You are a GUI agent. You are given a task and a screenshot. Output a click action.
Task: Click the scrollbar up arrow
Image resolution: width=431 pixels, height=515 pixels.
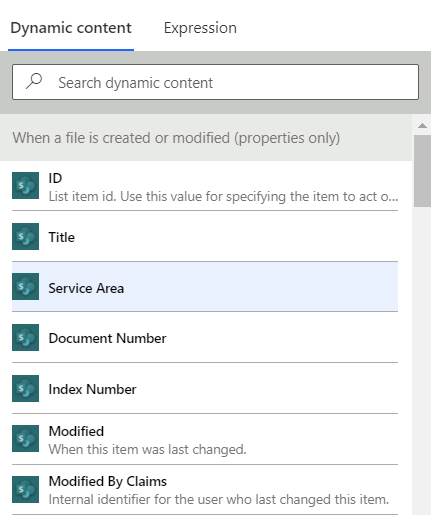422,125
